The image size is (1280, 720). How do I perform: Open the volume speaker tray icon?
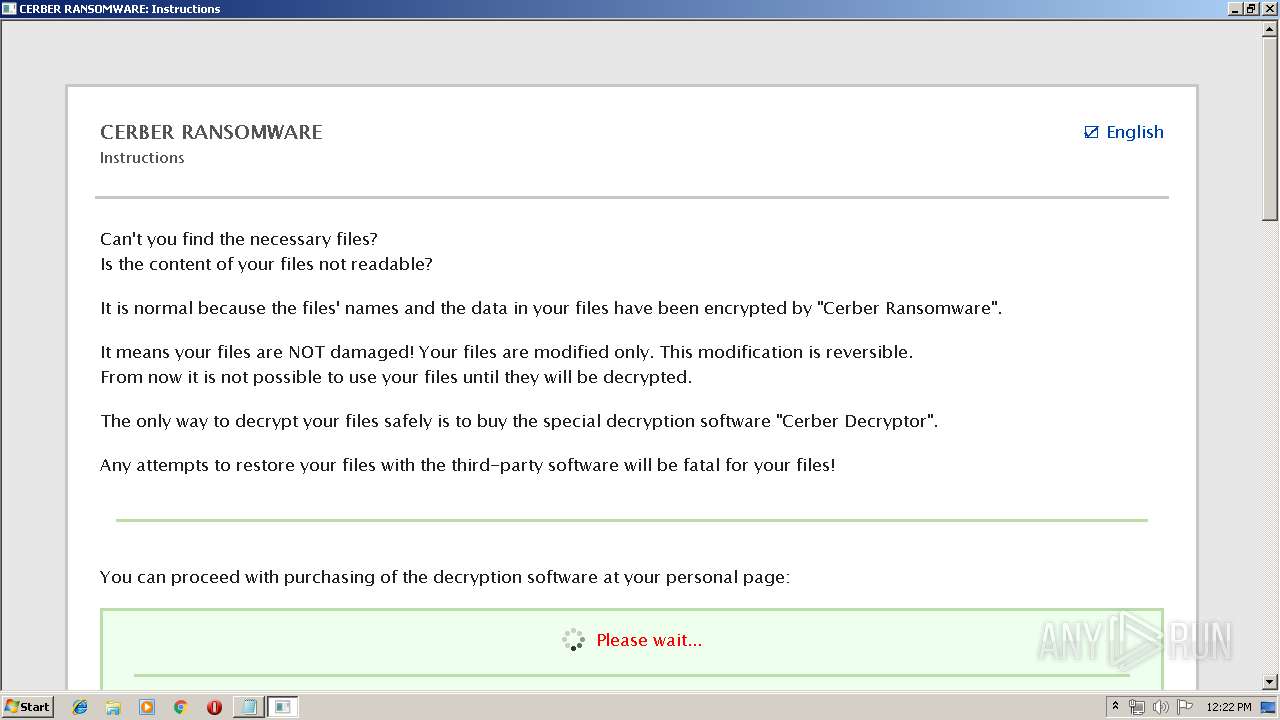coord(1160,707)
